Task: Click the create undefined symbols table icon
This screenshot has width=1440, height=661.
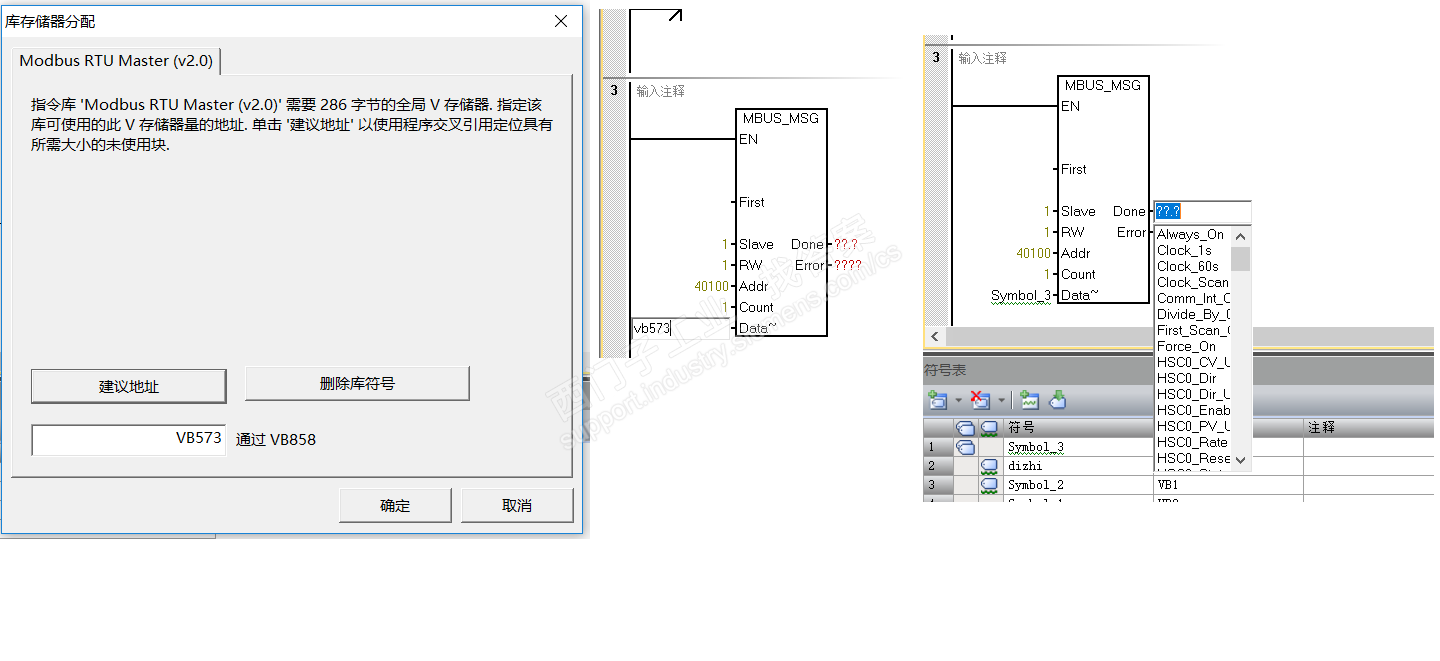Action: point(1030,401)
